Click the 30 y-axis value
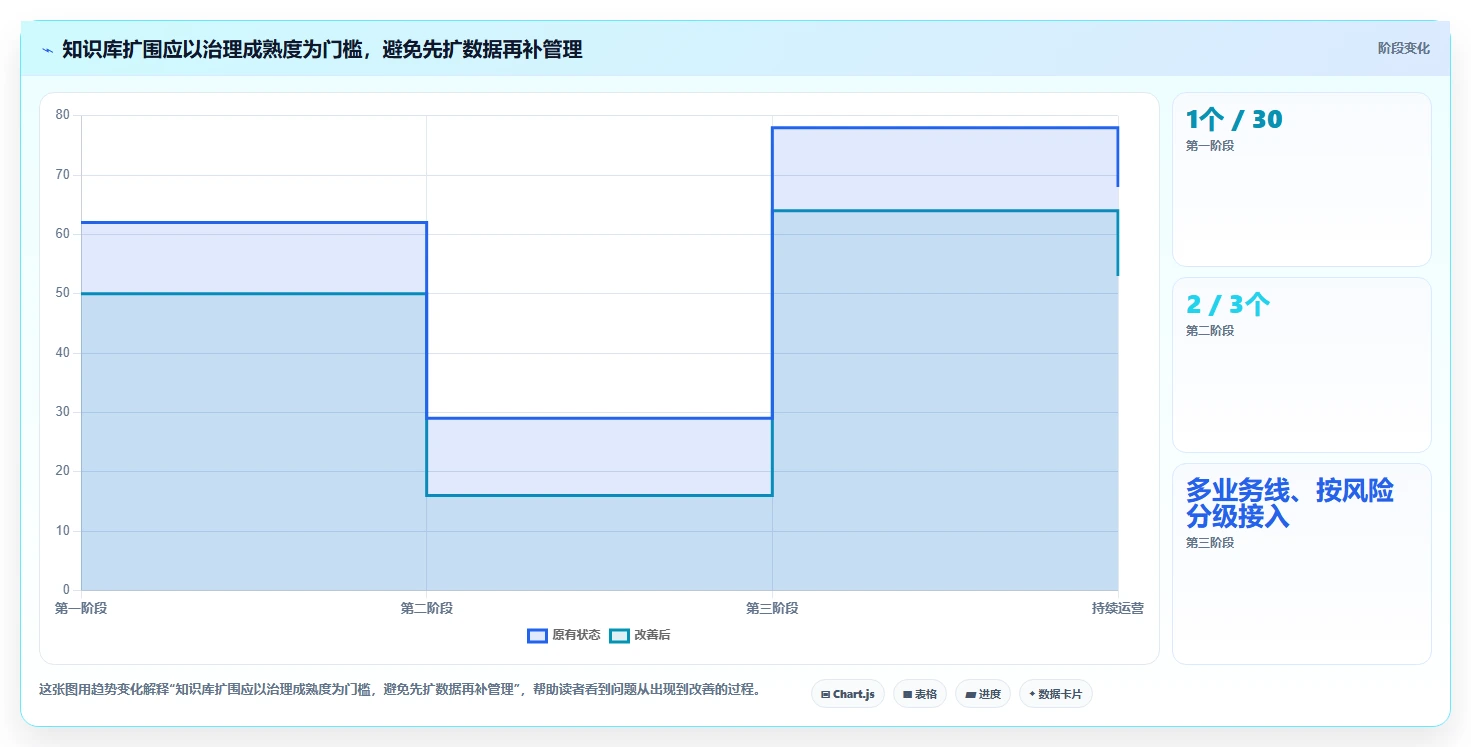 coord(63,412)
